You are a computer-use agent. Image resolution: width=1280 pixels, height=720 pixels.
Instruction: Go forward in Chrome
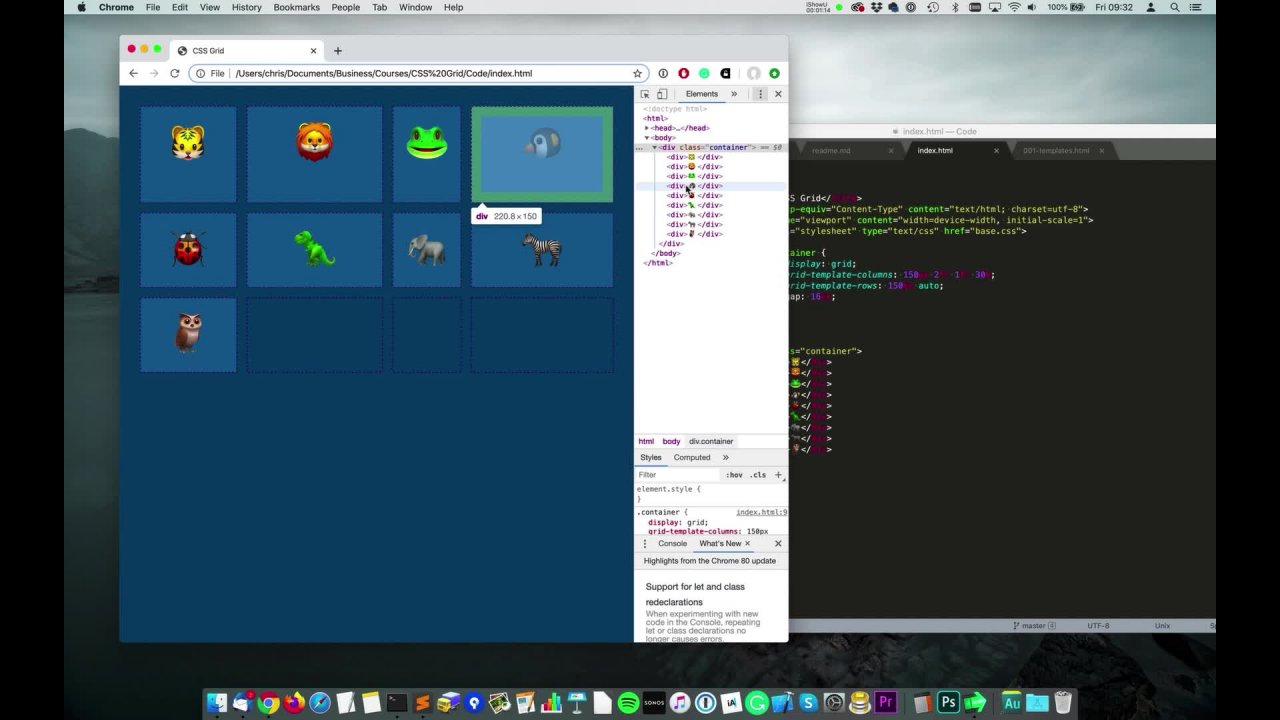click(x=154, y=73)
